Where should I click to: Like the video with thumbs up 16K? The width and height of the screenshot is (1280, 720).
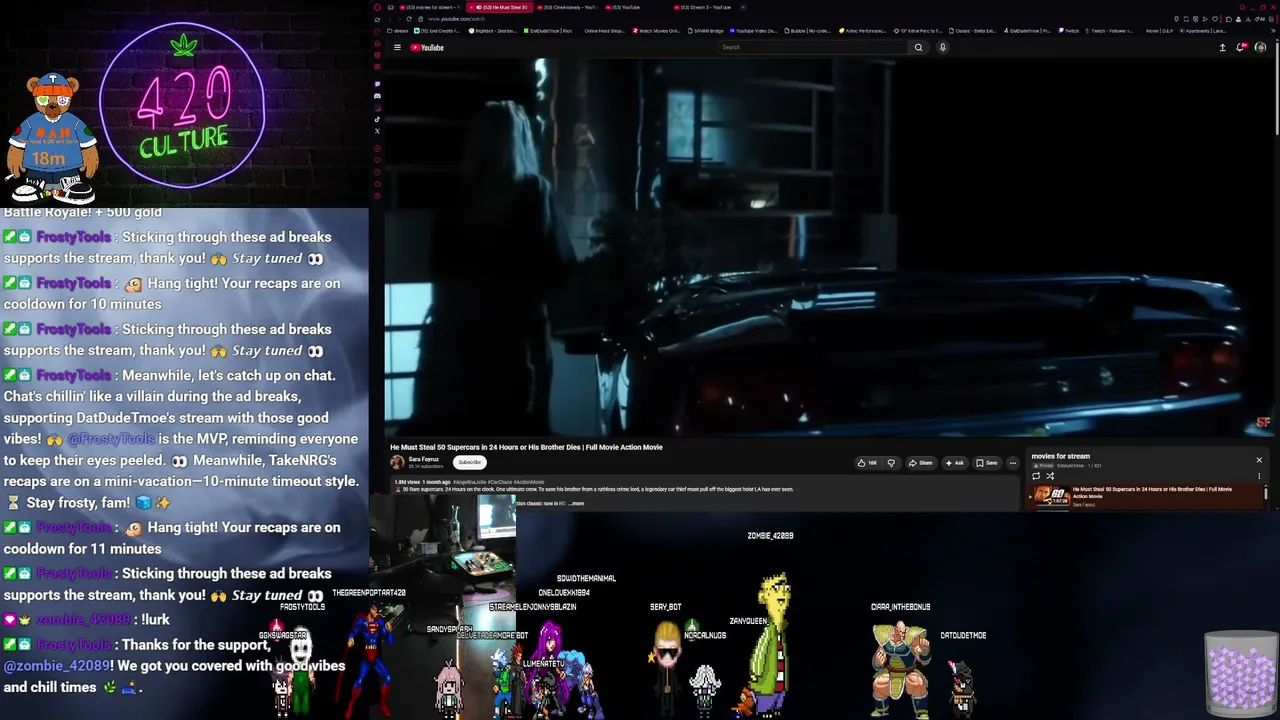click(866, 463)
